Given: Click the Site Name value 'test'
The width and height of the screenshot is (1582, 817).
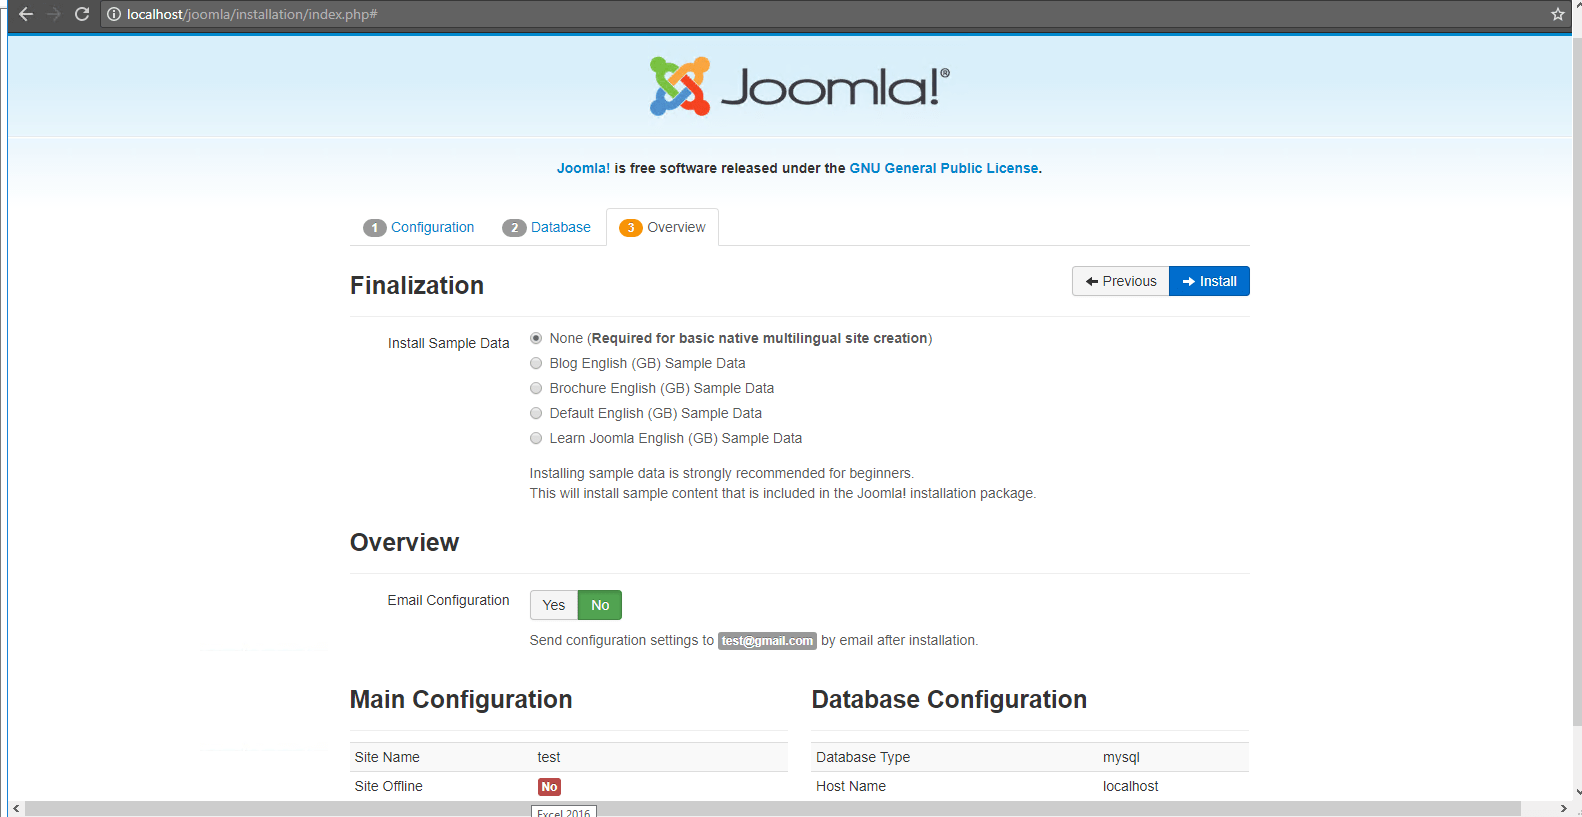Looking at the screenshot, I should pyautogui.click(x=549, y=757).
